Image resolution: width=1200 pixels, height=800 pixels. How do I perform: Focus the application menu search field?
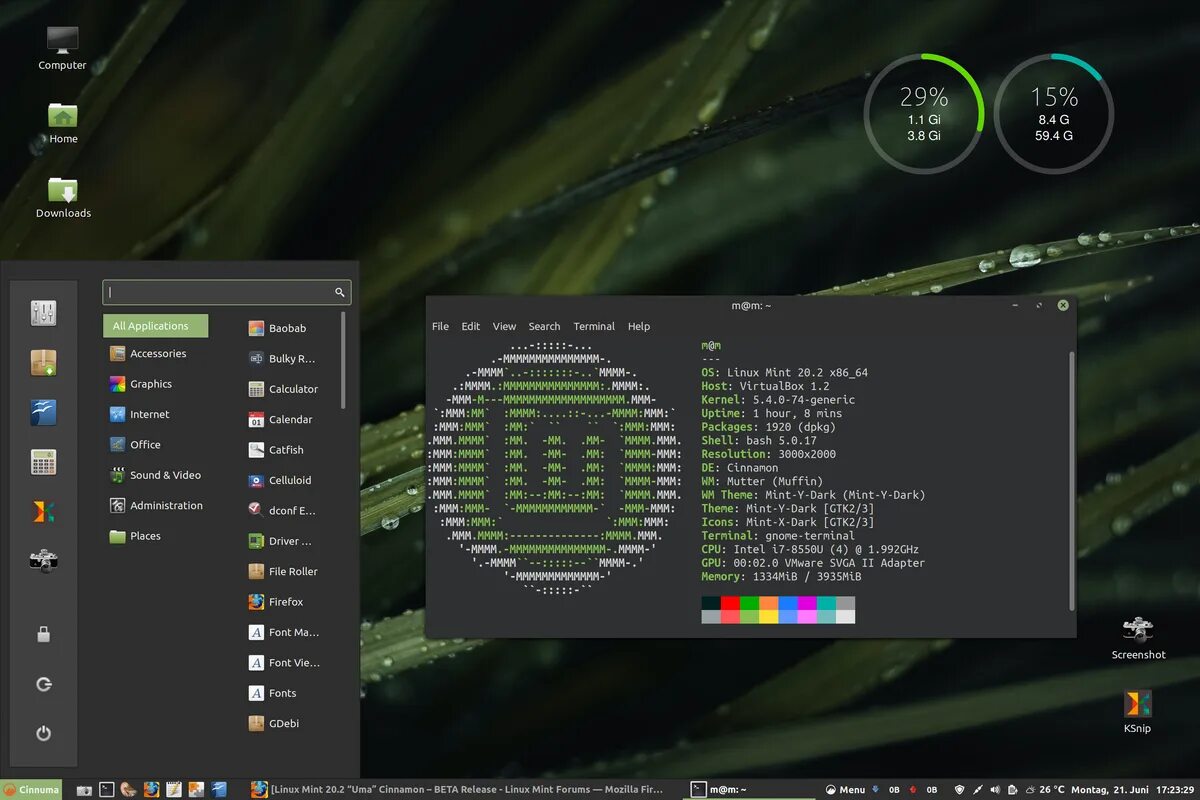point(227,292)
